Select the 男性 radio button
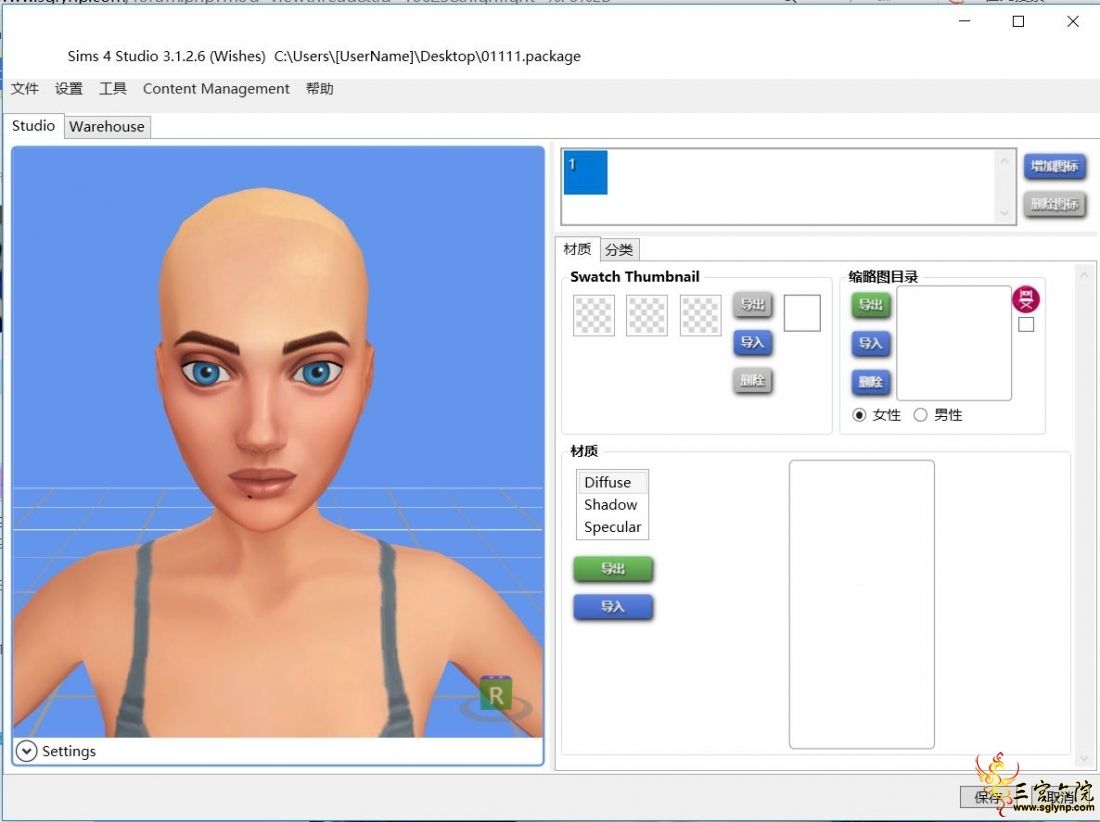The height and width of the screenshot is (822, 1100). tap(920, 415)
